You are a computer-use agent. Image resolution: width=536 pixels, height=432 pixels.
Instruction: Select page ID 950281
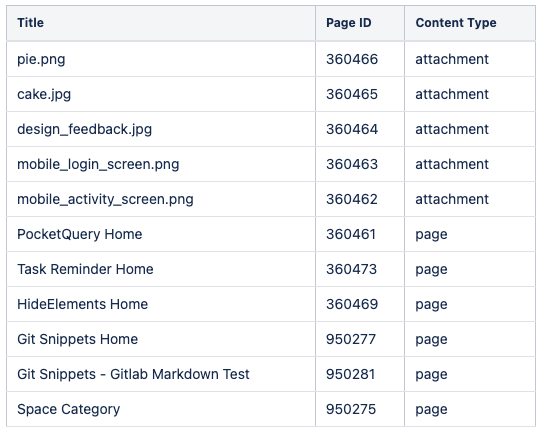tap(350, 374)
